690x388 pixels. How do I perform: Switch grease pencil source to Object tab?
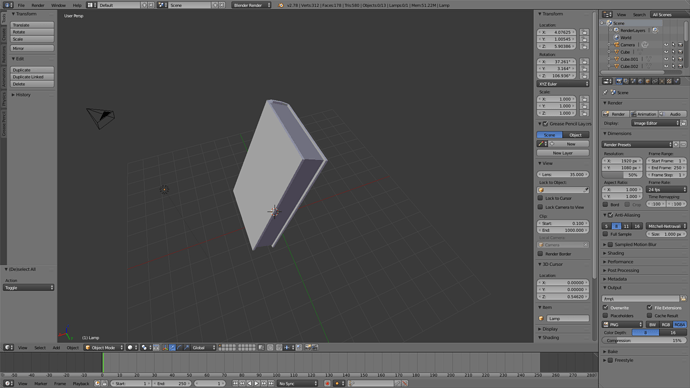tap(576, 135)
